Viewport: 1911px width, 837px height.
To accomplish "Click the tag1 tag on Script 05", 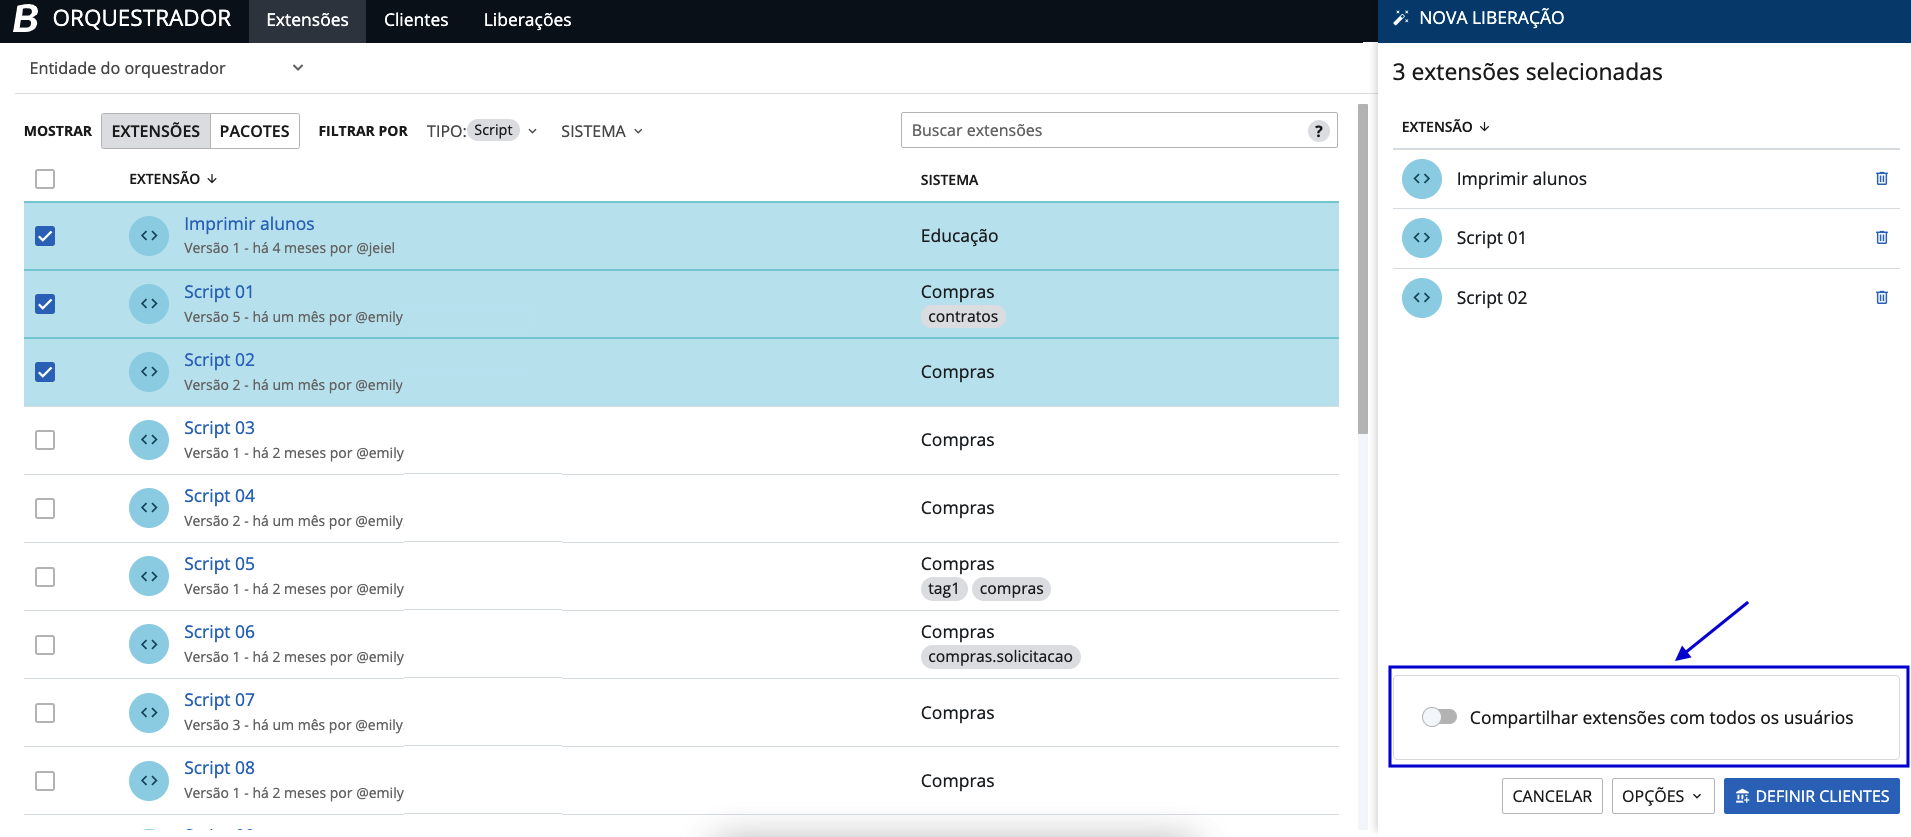I will coord(943,589).
